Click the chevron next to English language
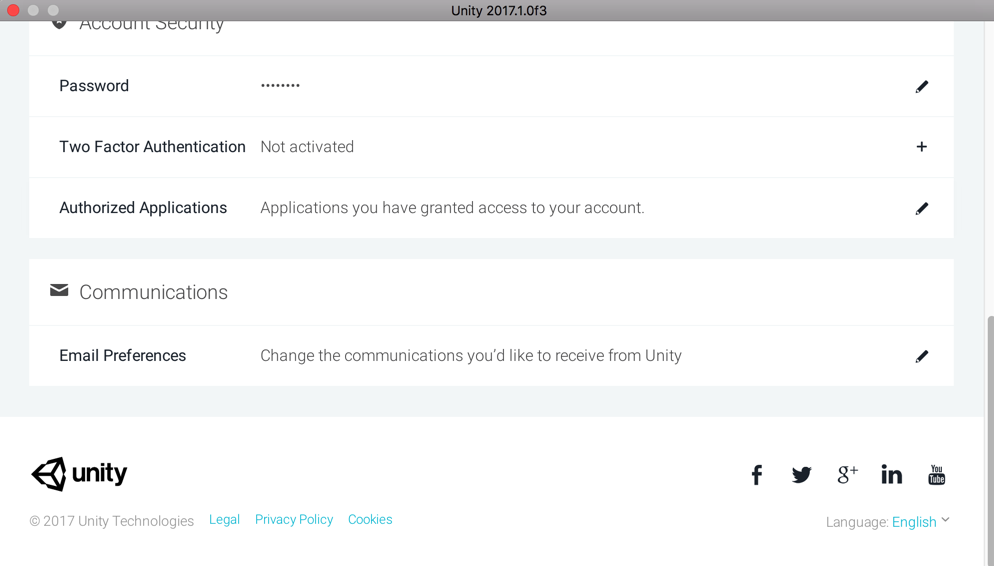This screenshot has height=566, width=994. [946, 520]
